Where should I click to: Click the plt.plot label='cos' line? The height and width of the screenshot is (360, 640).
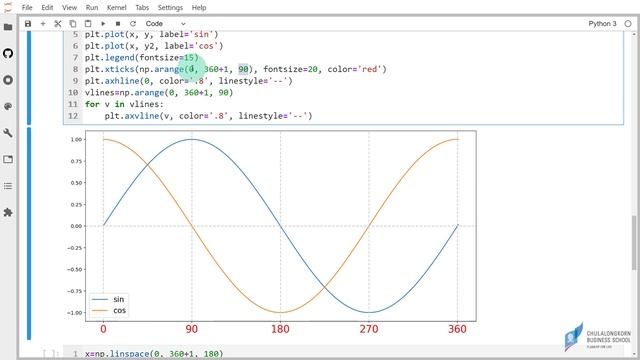pyautogui.click(x=154, y=46)
